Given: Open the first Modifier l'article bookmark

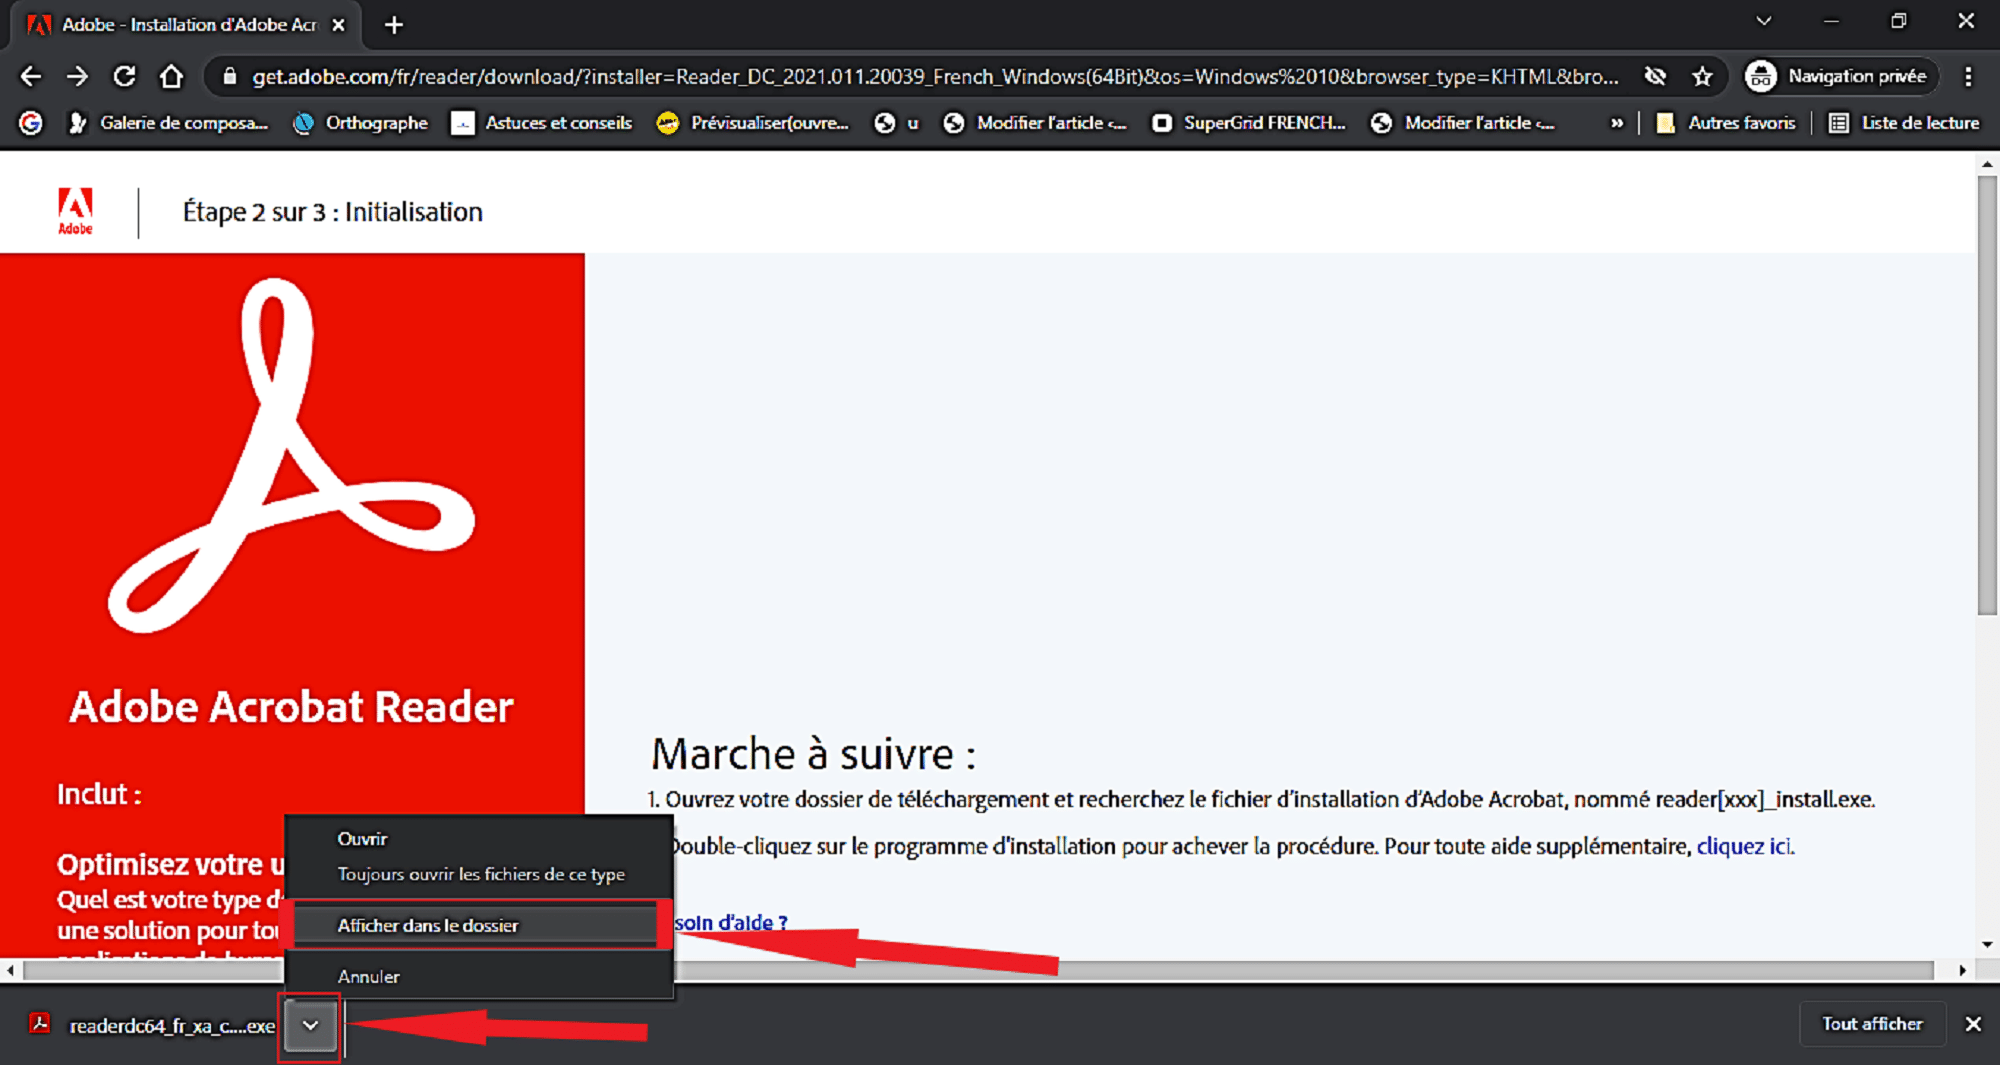Looking at the screenshot, I should coord(1035,123).
